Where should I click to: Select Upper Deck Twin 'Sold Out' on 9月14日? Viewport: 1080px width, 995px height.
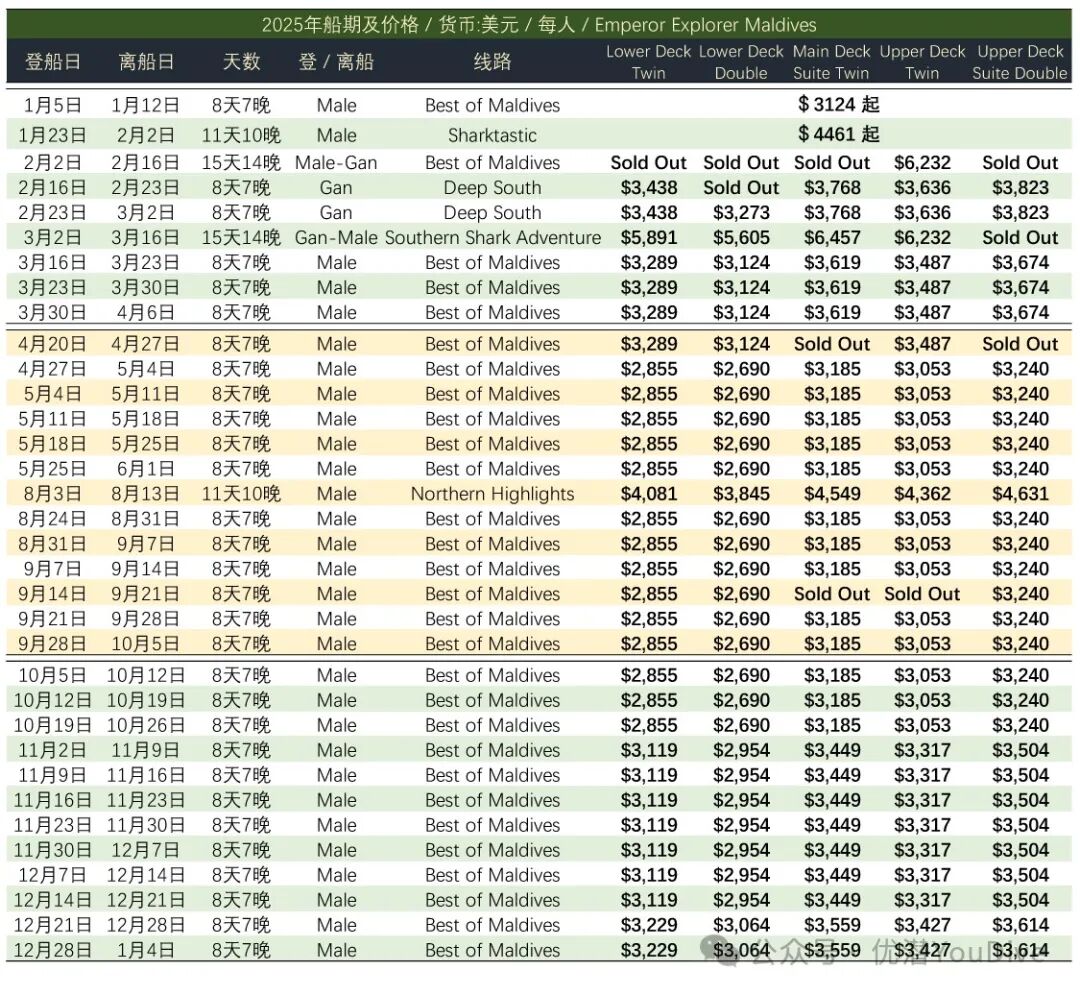pyautogui.click(x=922, y=594)
